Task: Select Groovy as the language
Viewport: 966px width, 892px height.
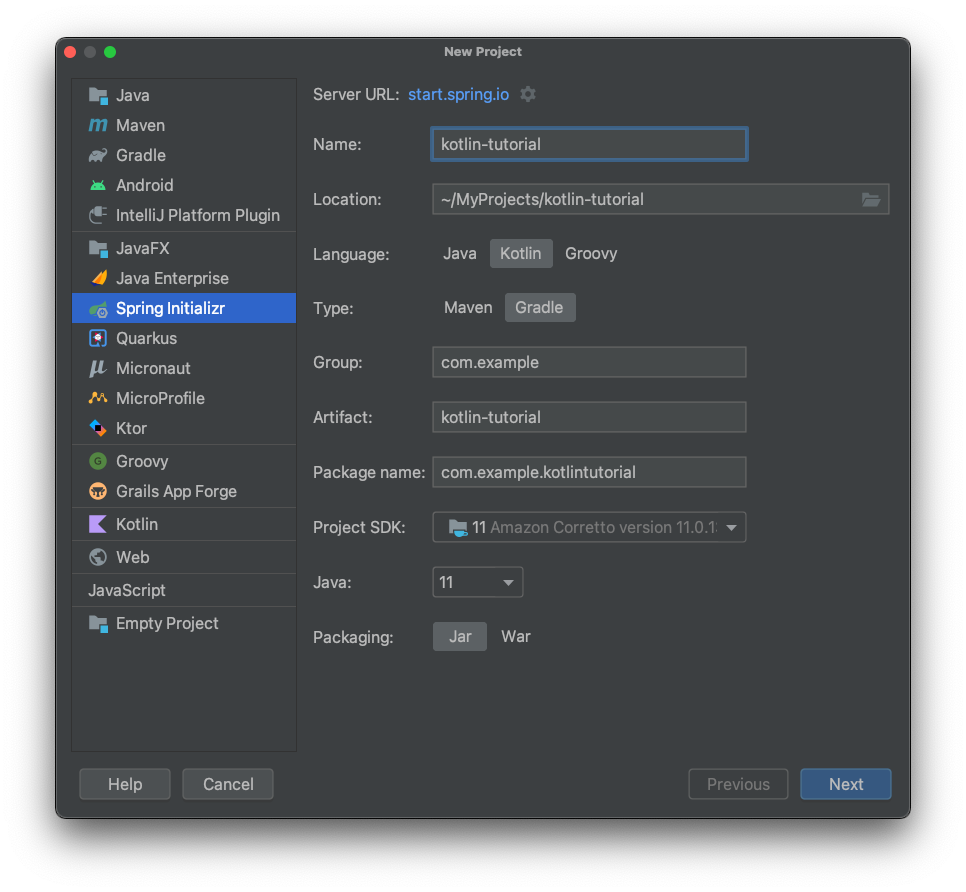Action: click(591, 253)
